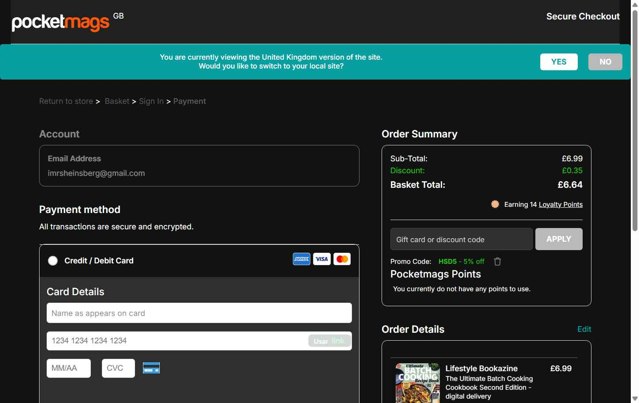Click the vertical page scrollbar
Screen dimensions: 639x403
[x=635, y=122]
